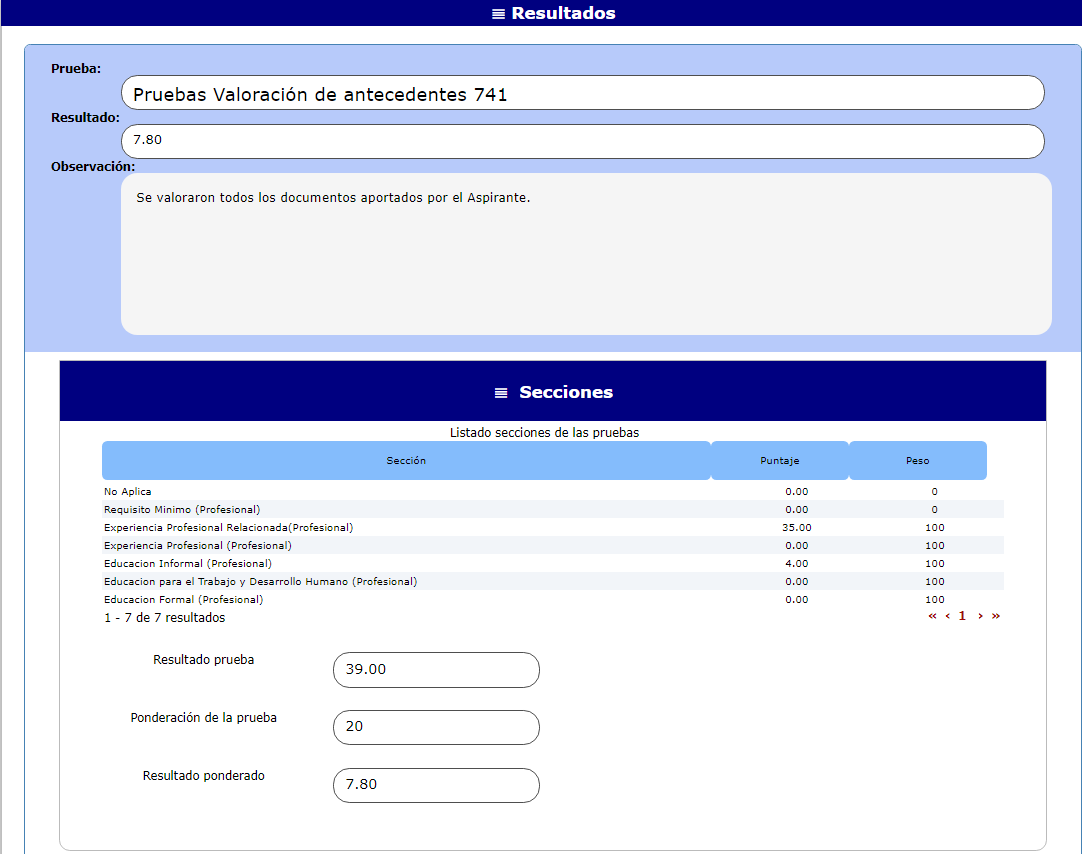The width and height of the screenshot is (1088, 854).
Task: Focus the Resultado ponderado field
Action: 436,785
